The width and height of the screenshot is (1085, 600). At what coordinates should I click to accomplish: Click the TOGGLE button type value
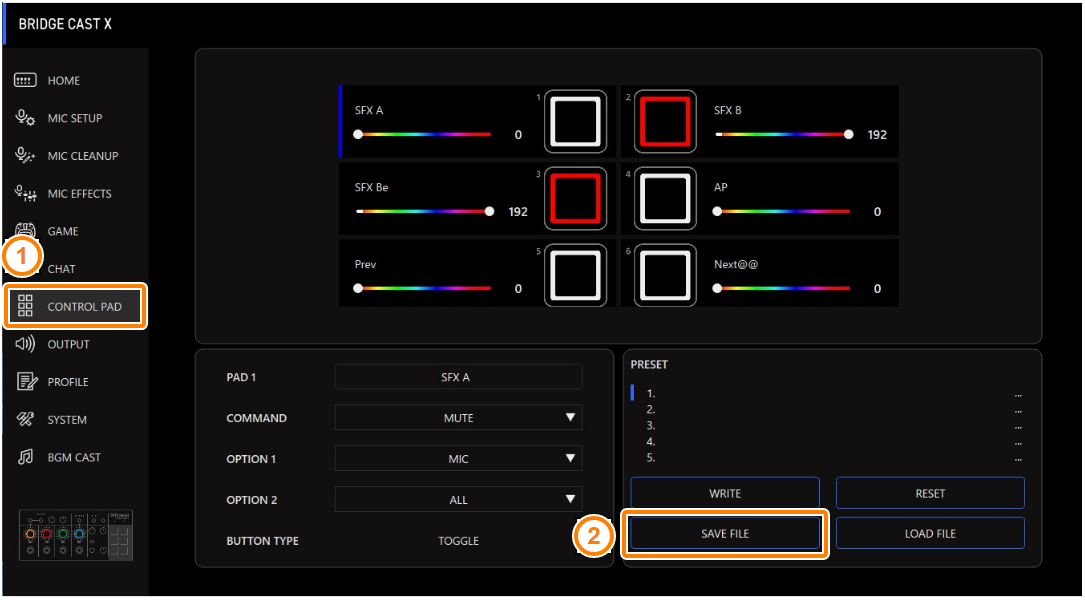point(458,540)
